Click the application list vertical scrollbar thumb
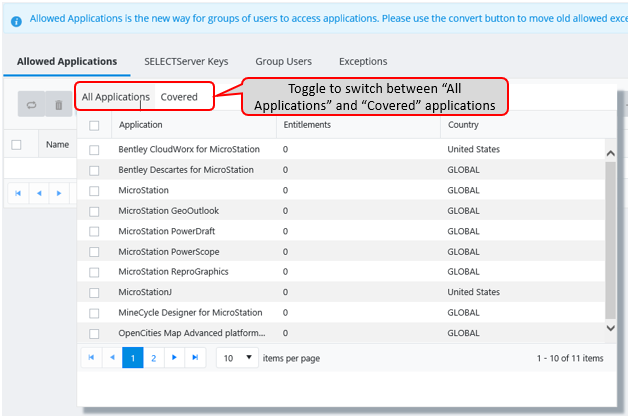Viewport: 630px width, 418px height. (x=610, y=240)
